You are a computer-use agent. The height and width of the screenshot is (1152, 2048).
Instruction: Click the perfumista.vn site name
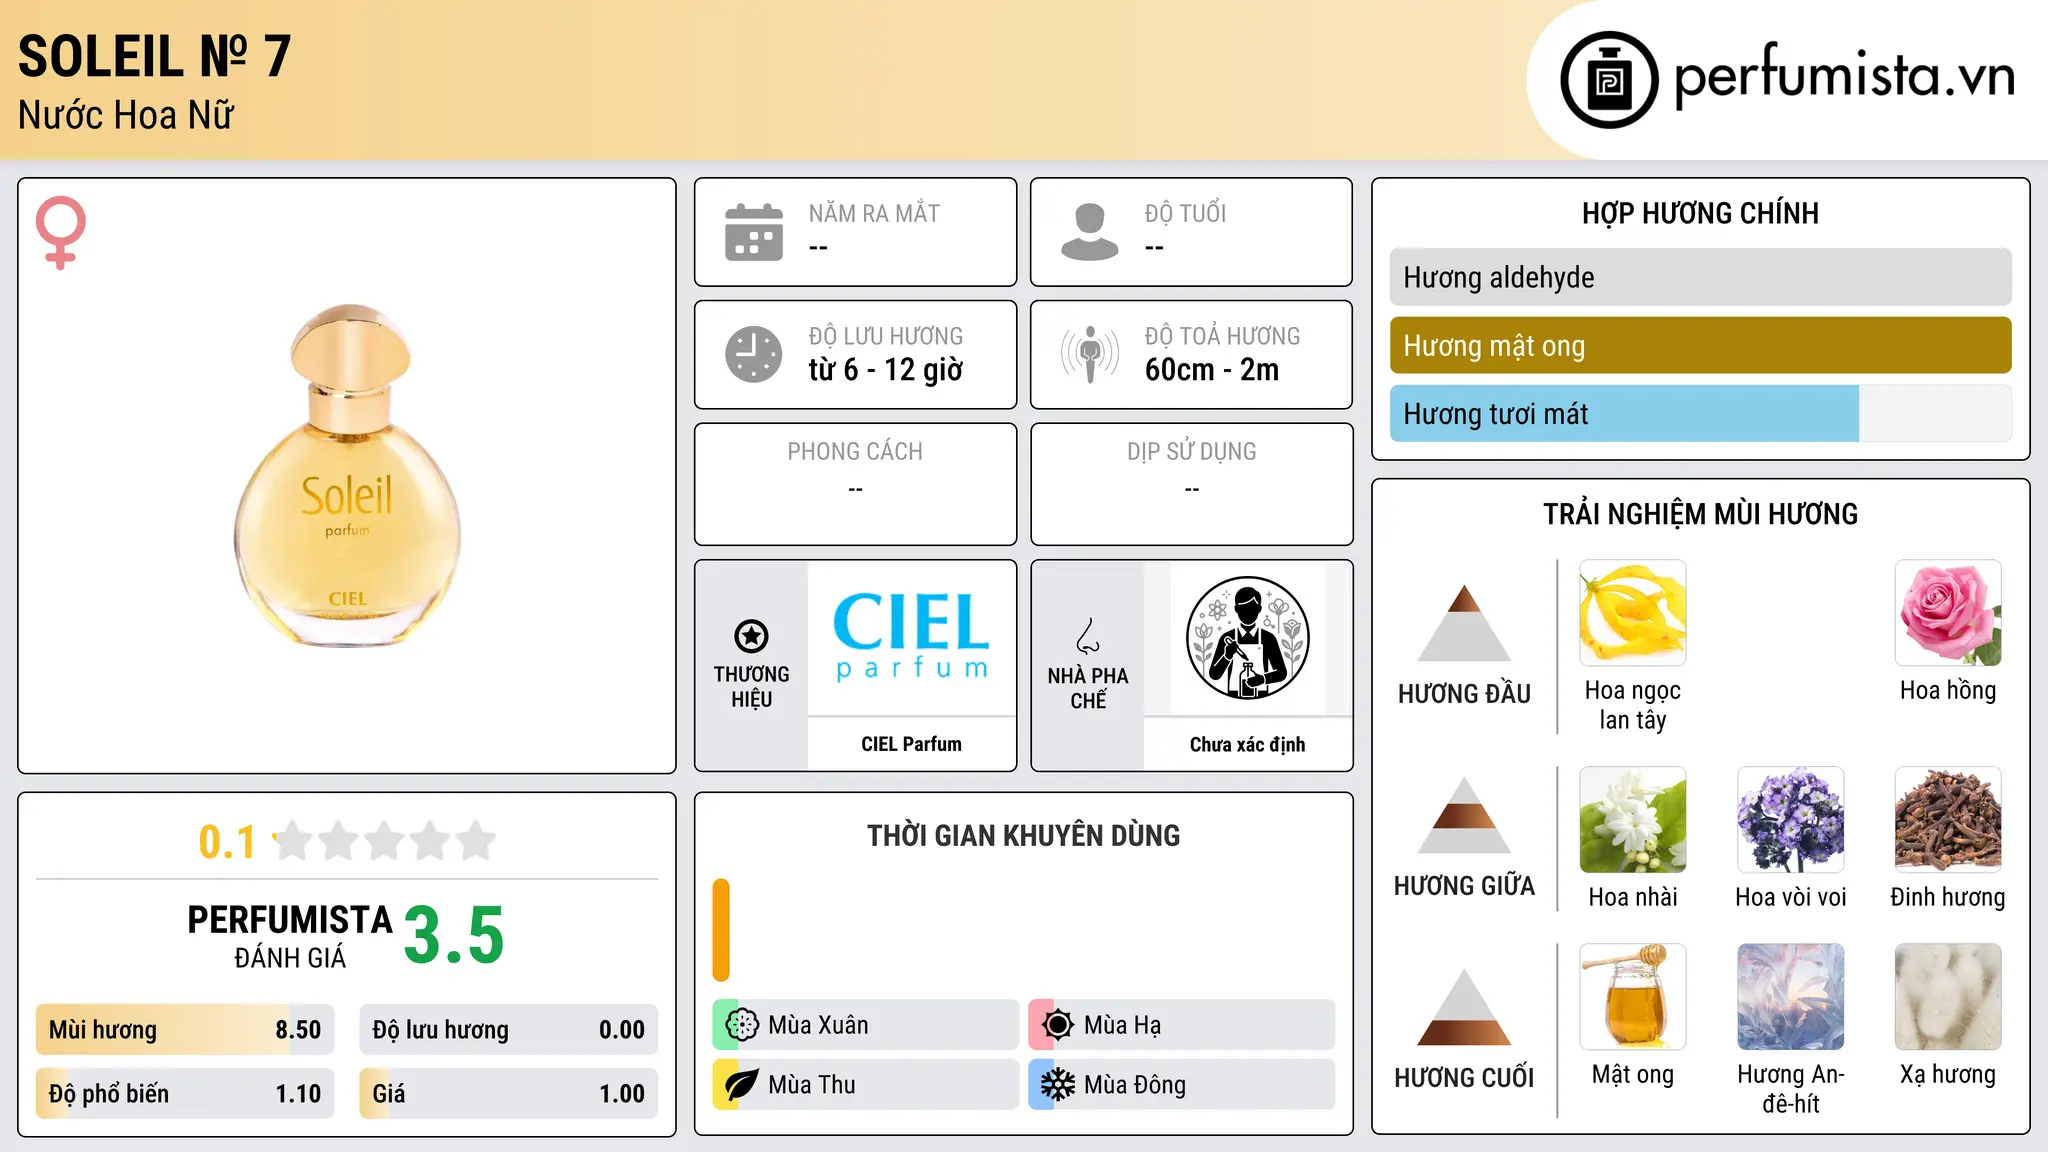[1844, 76]
